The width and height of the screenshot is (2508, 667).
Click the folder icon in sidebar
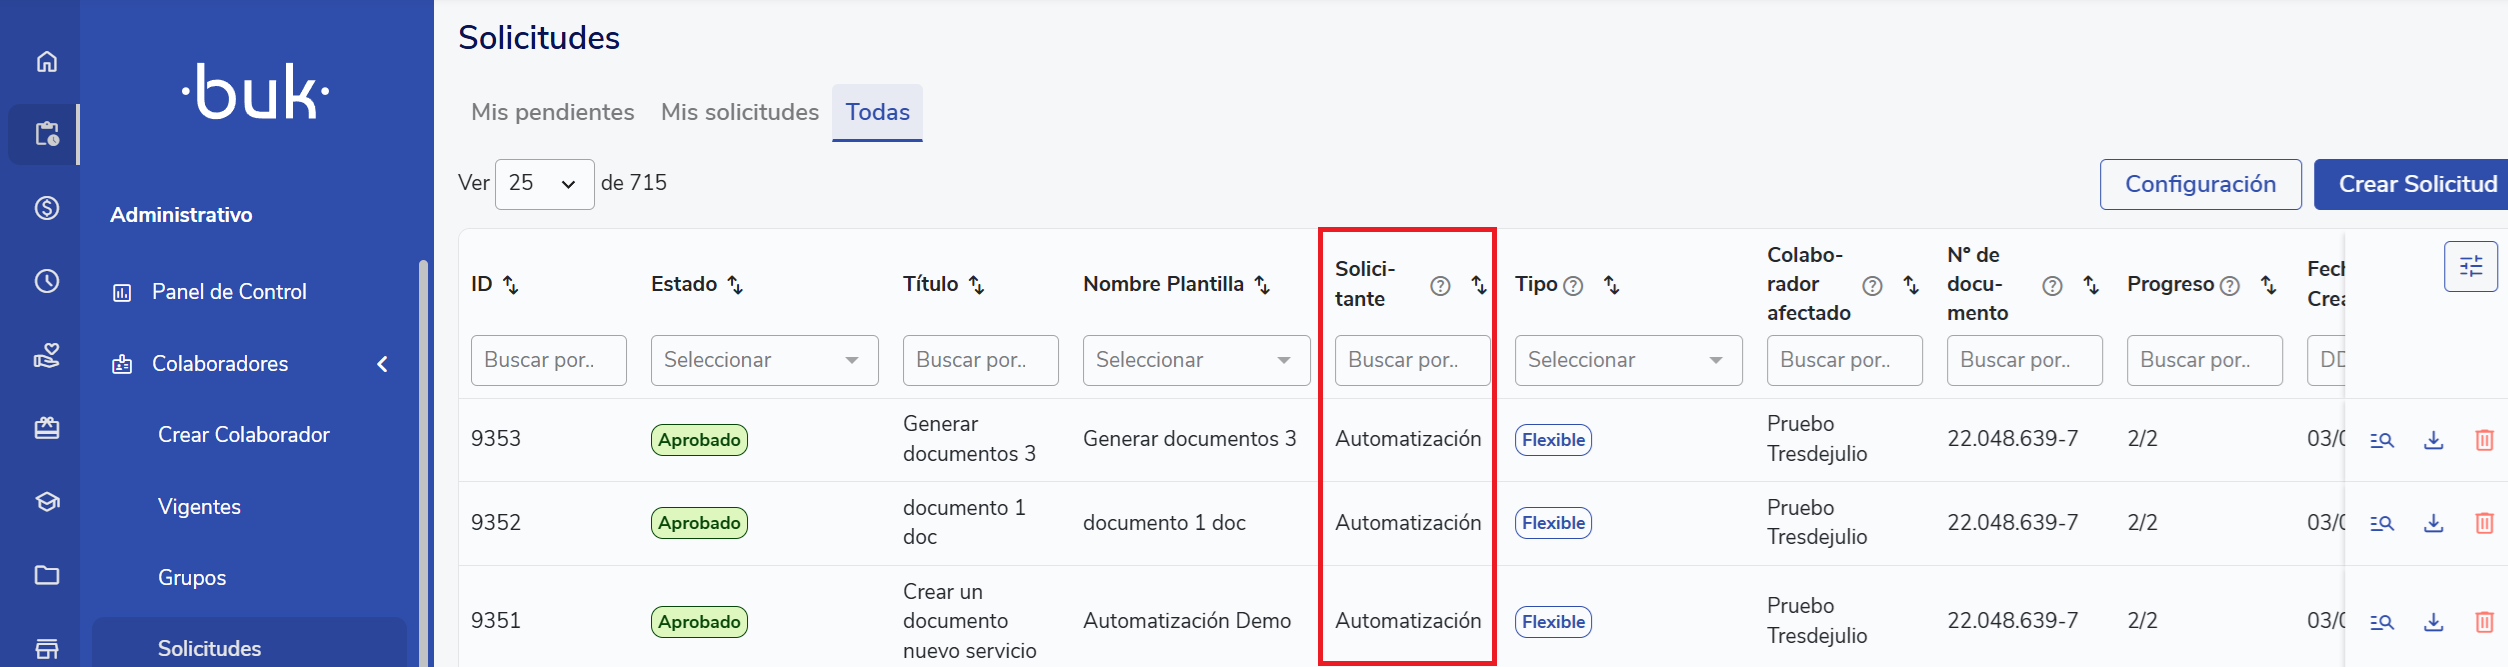point(46,575)
